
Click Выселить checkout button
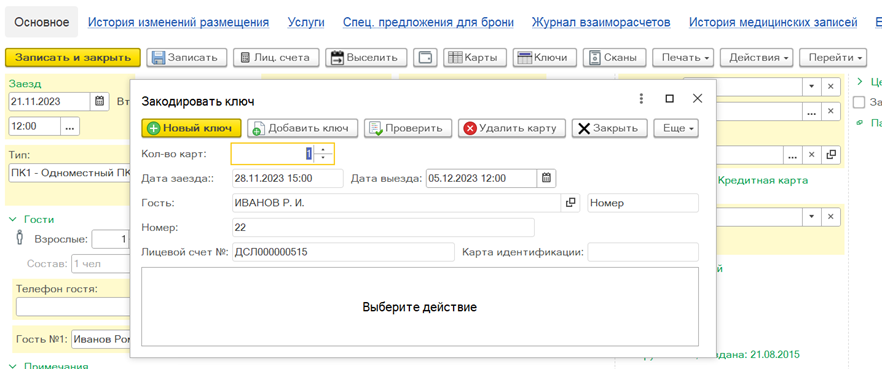[x=366, y=57]
